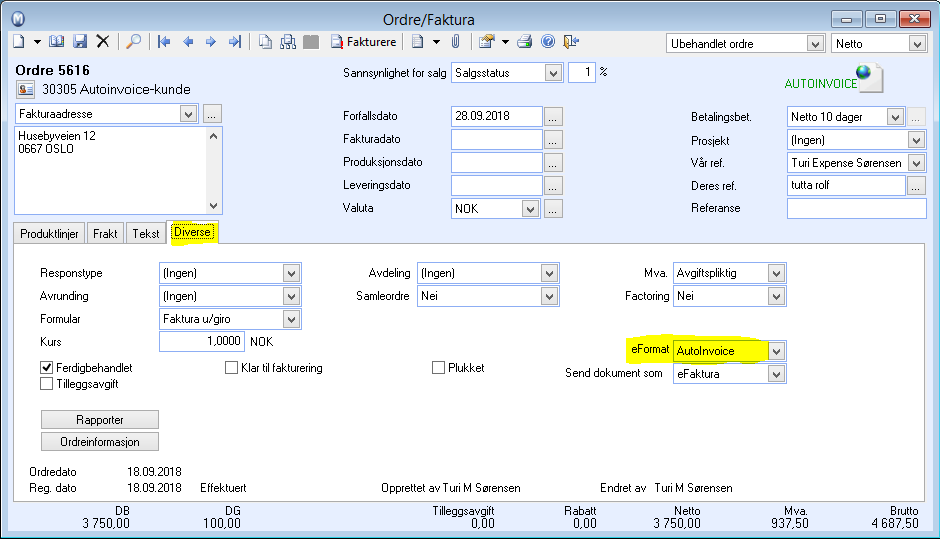The image size is (940, 539).
Task: Open help with the question mark icon
Action: click(548, 41)
